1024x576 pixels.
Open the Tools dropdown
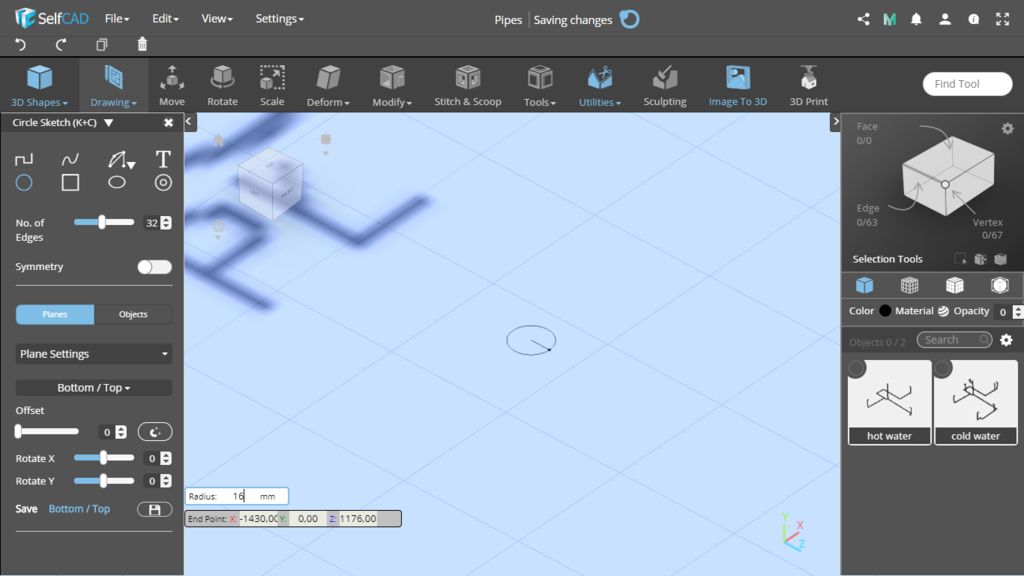coord(539,86)
